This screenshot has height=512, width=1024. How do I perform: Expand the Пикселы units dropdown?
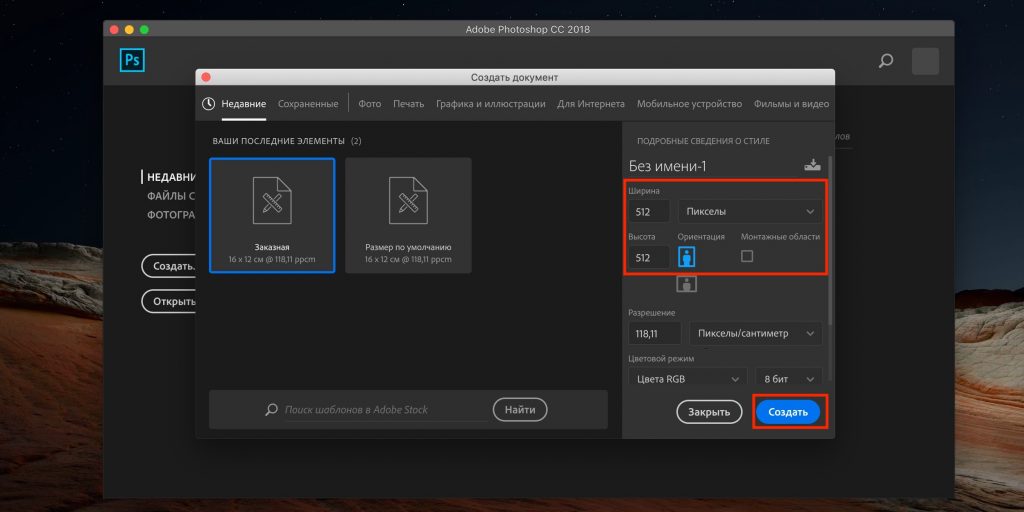[750, 212]
